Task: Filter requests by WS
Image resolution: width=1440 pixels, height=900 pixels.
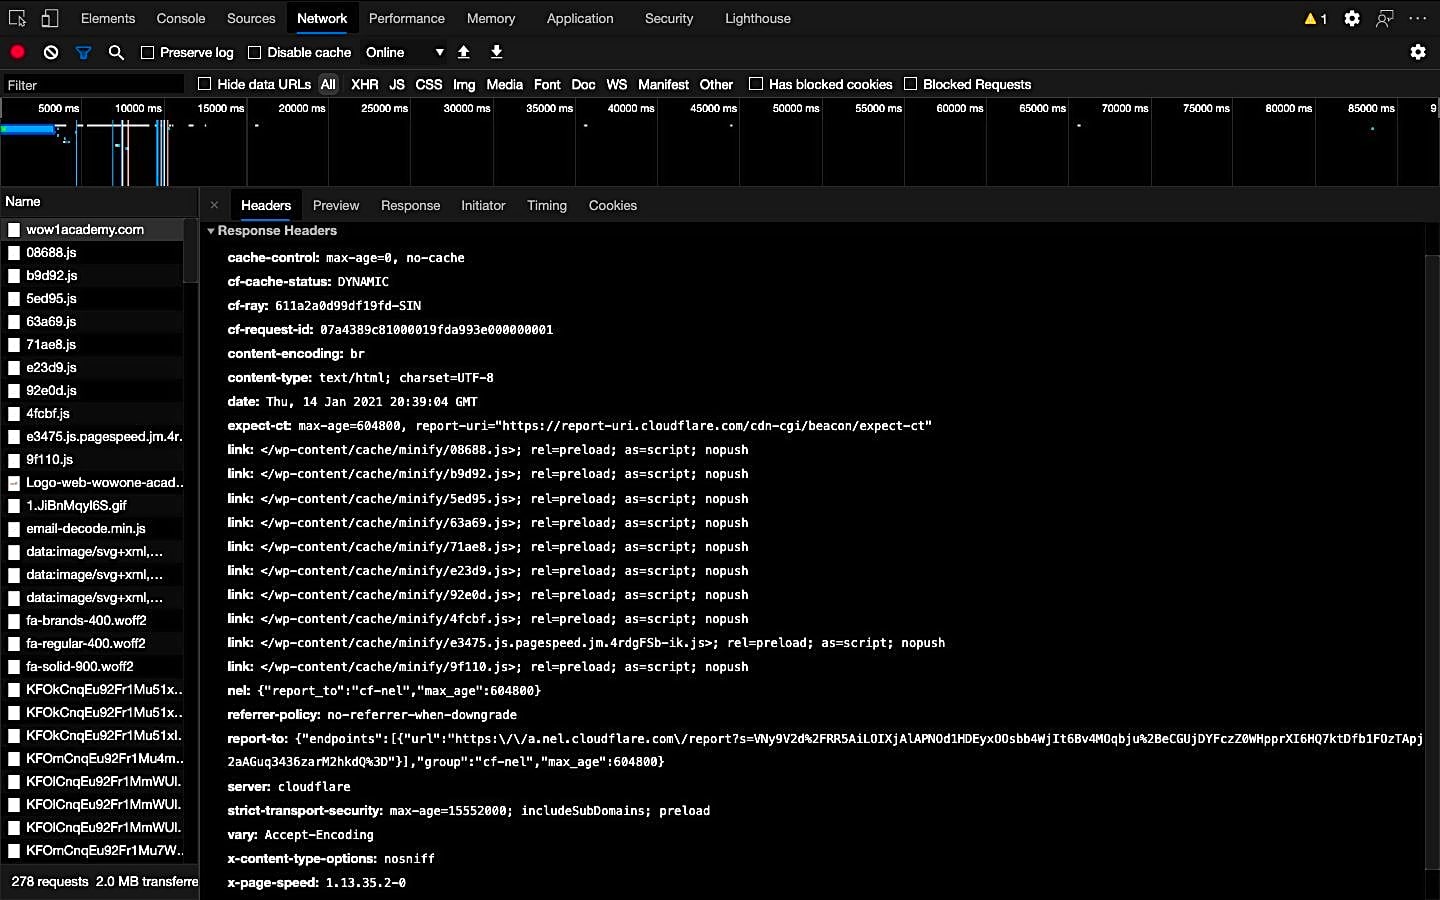Action: coord(617,85)
